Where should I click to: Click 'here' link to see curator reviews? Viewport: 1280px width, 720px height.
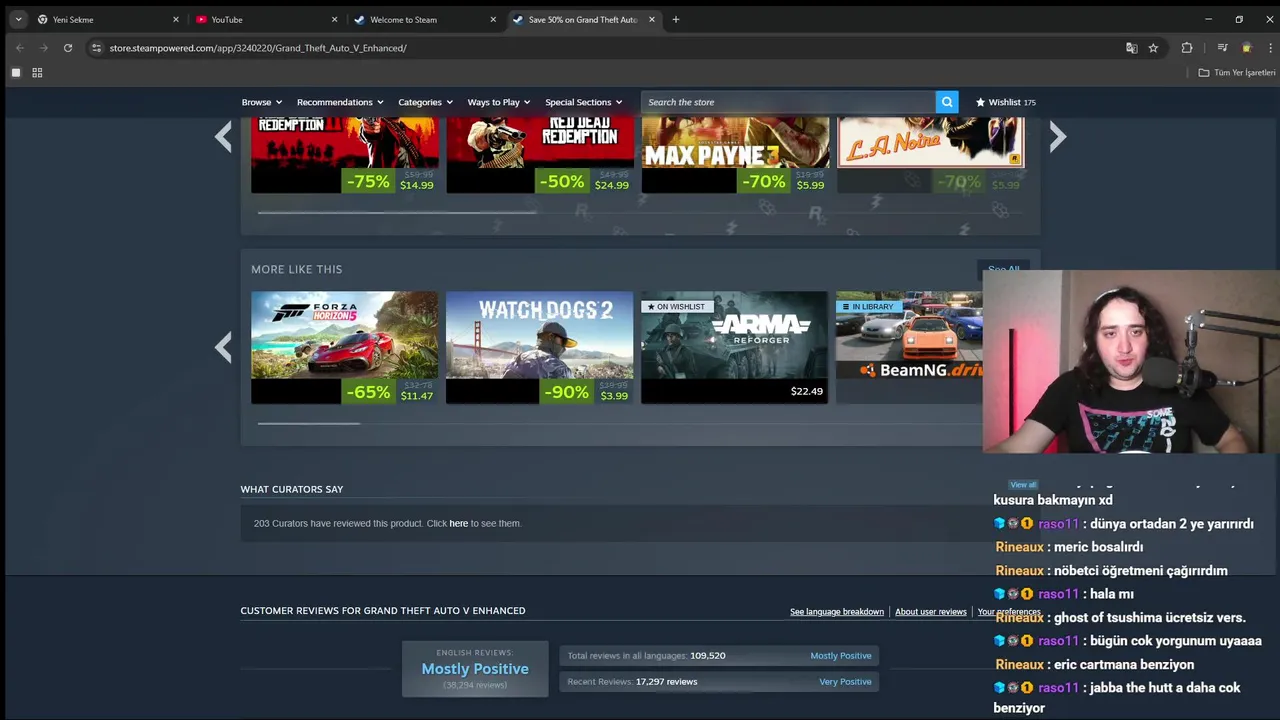(x=458, y=523)
